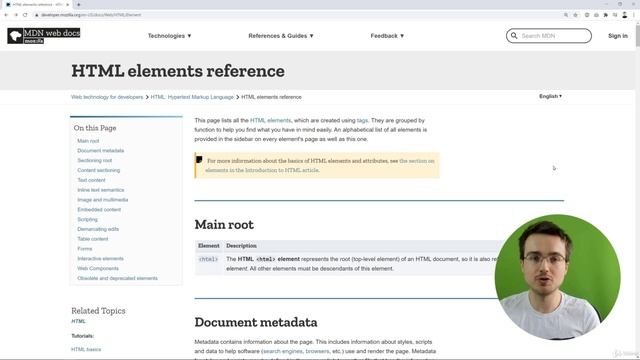
Task: Close the HTML elements reference tab
Action: pos(68,4)
